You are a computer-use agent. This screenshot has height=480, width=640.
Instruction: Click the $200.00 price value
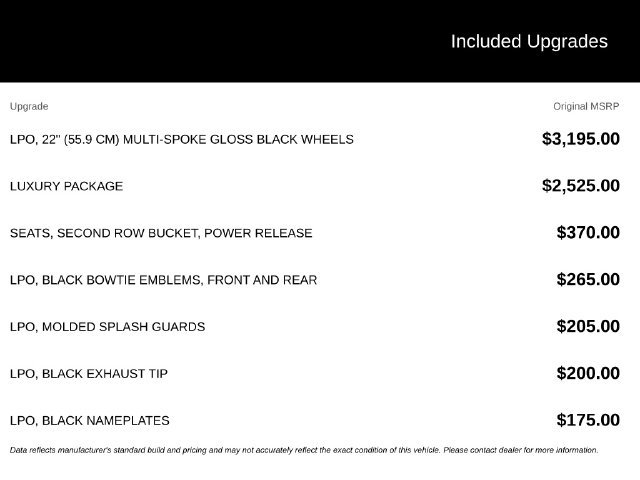588,373
